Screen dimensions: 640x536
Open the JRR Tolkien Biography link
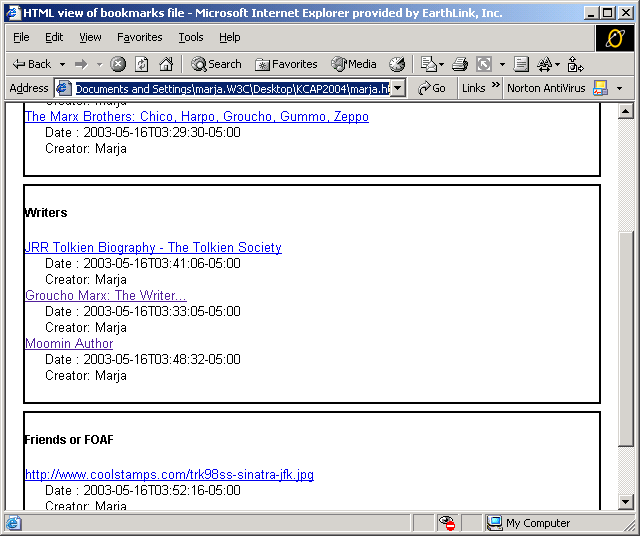click(x=153, y=247)
